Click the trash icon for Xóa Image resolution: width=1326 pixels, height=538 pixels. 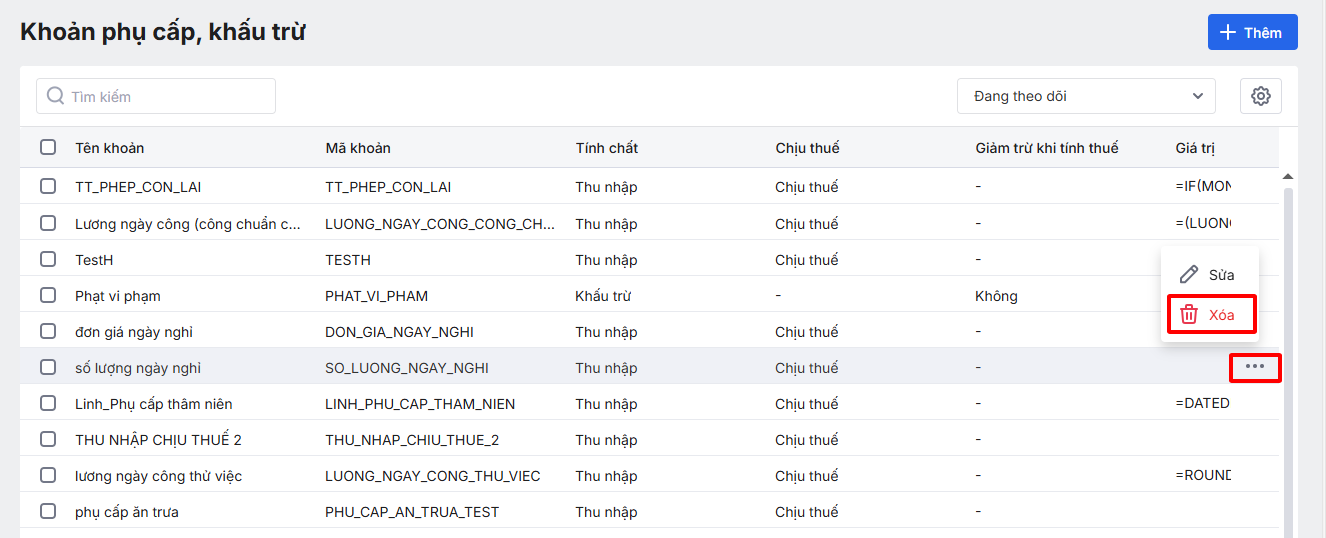click(1189, 315)
